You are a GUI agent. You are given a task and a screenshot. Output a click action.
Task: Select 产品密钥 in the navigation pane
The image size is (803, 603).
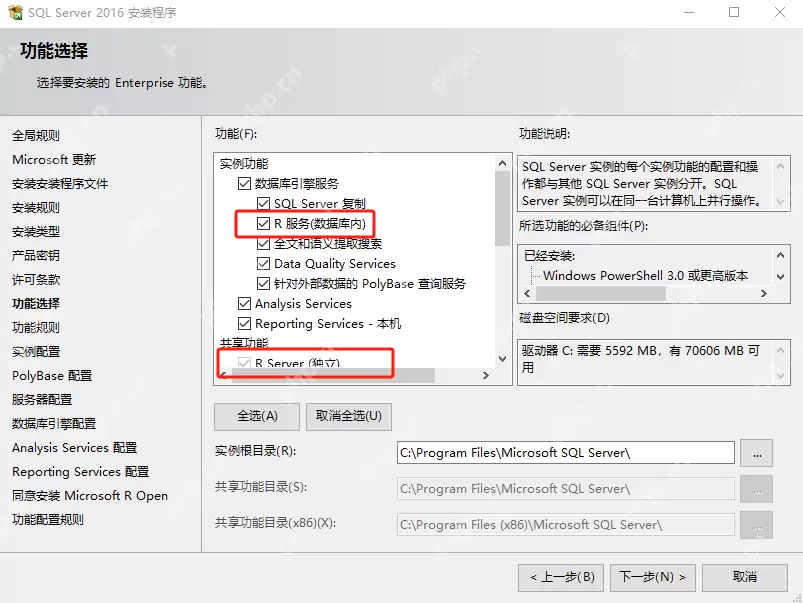coord(37,255)
